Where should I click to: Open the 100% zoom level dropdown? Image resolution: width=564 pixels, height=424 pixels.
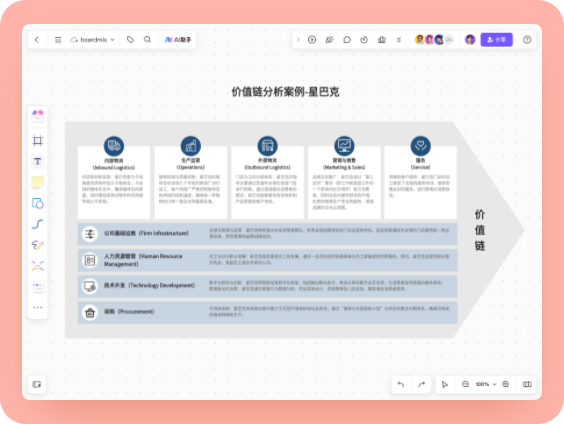486,384
